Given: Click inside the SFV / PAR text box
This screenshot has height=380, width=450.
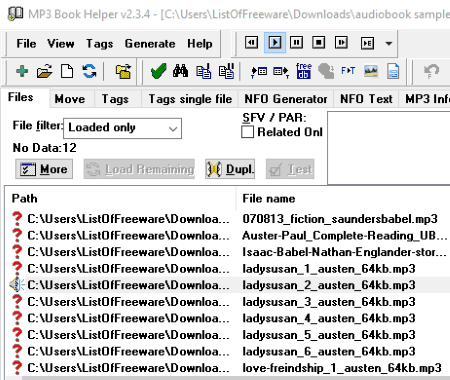Looking at the screenshot, I should [x=389, y=148].
